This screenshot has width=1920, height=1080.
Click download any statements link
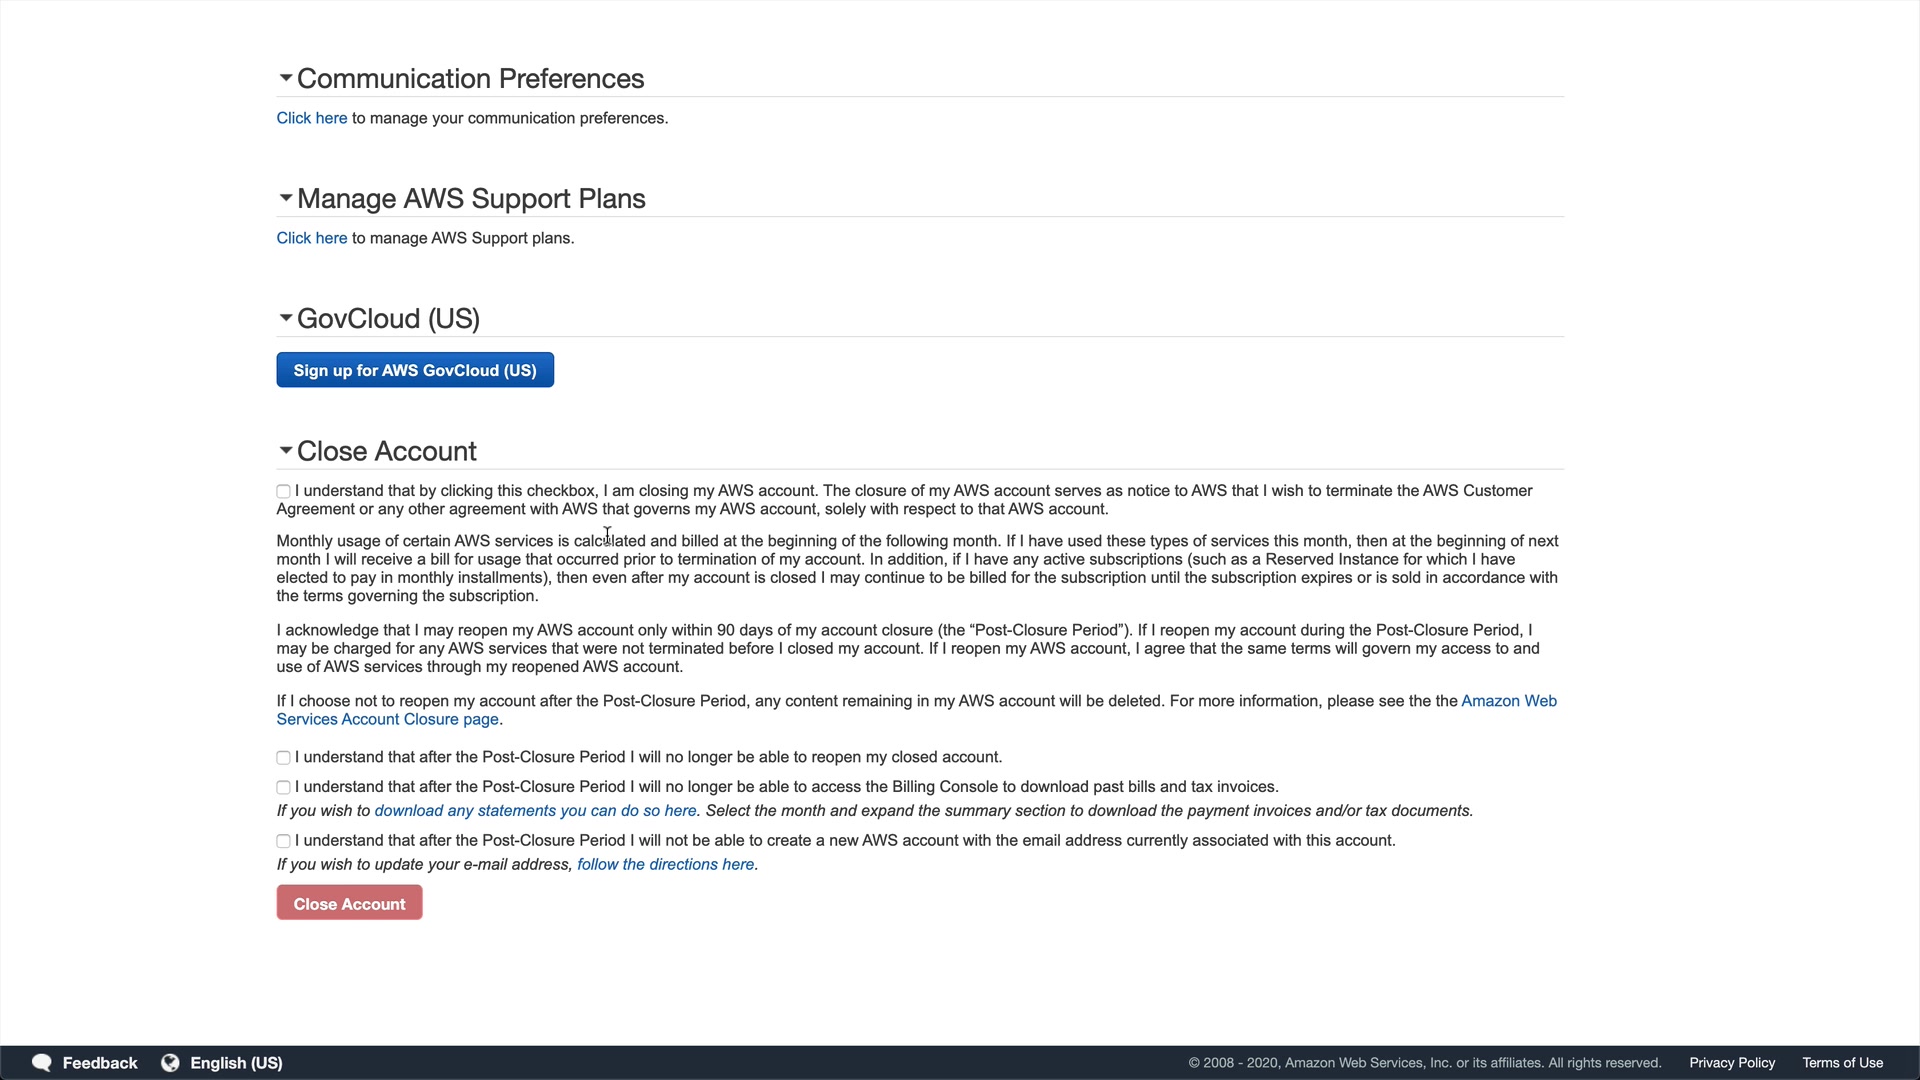pyautogui.click(x=535, y=811)
